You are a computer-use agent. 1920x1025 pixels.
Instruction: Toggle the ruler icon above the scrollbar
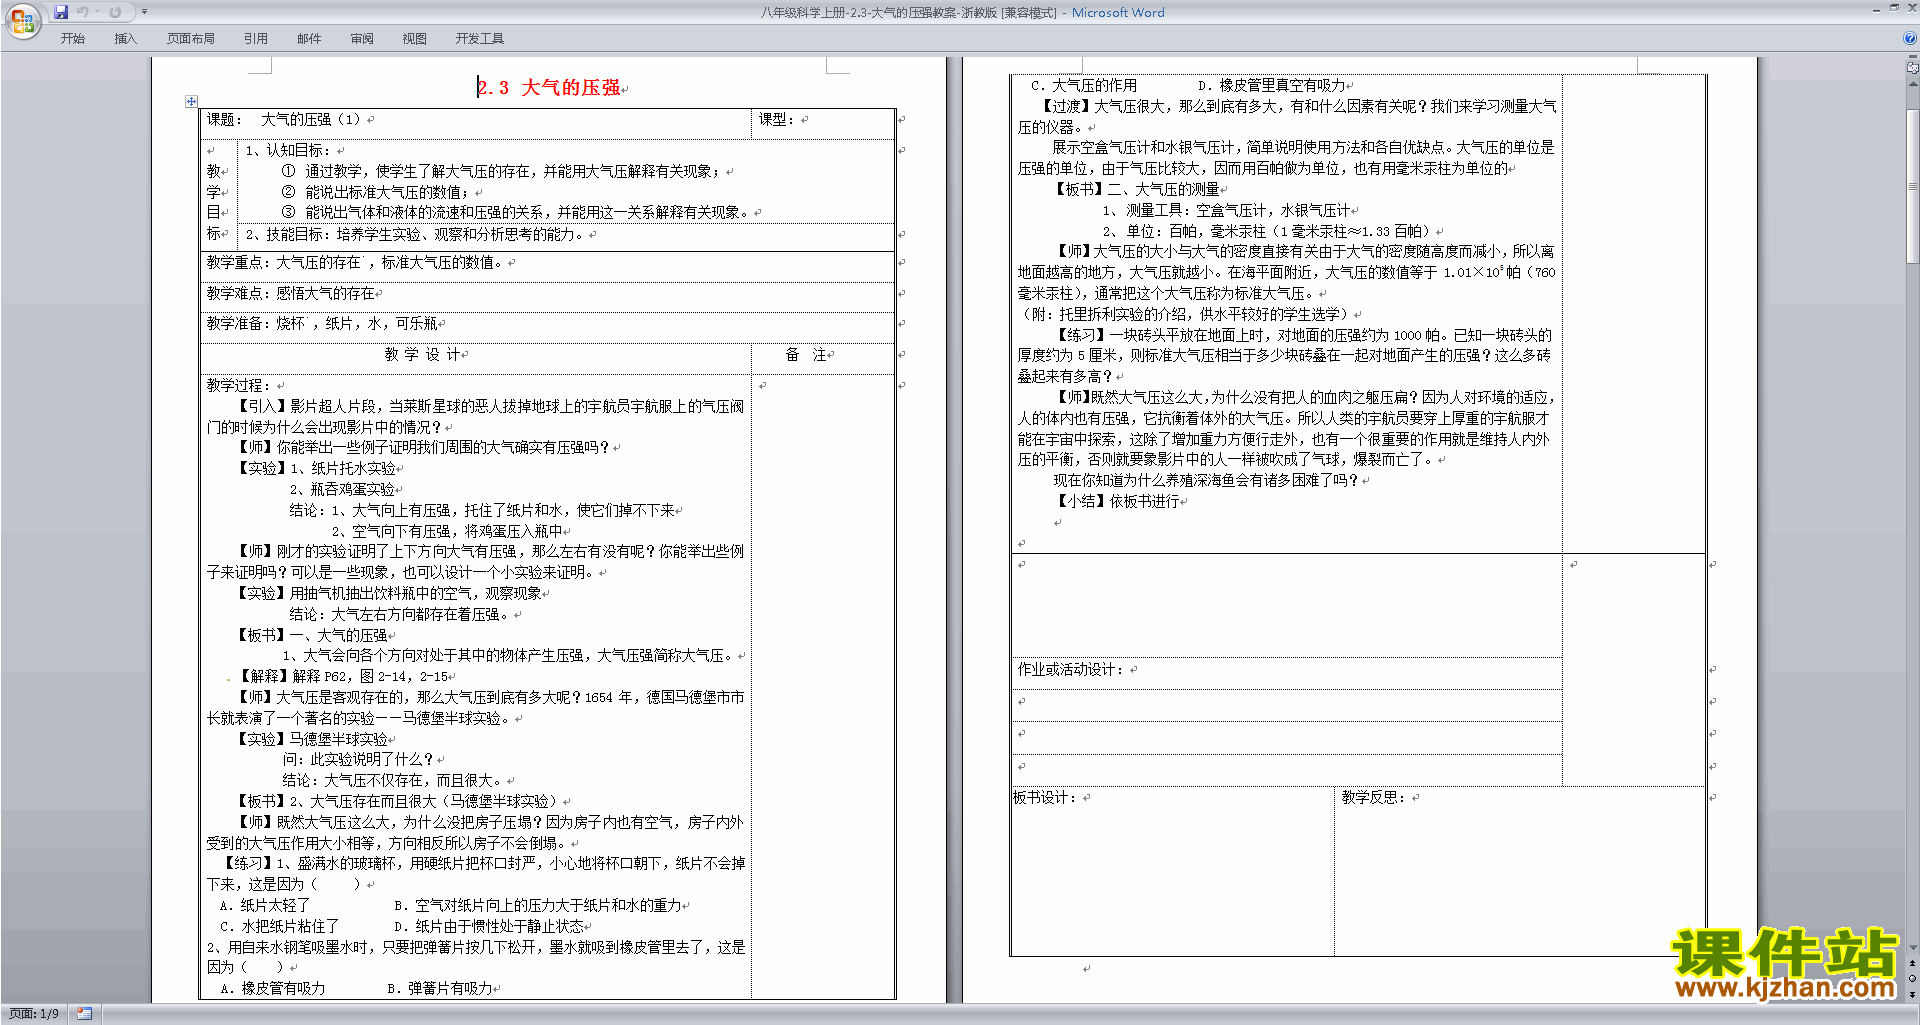pos(1913,69)
